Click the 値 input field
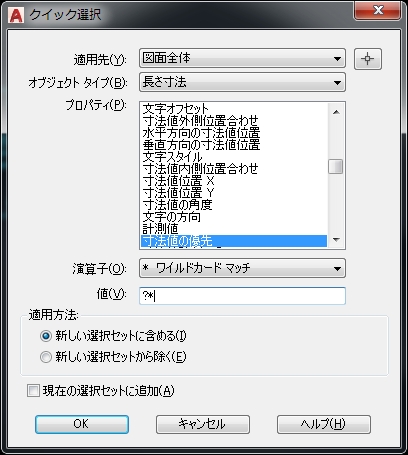Screen dimensions: 408x455 click(x=242, y=296)
